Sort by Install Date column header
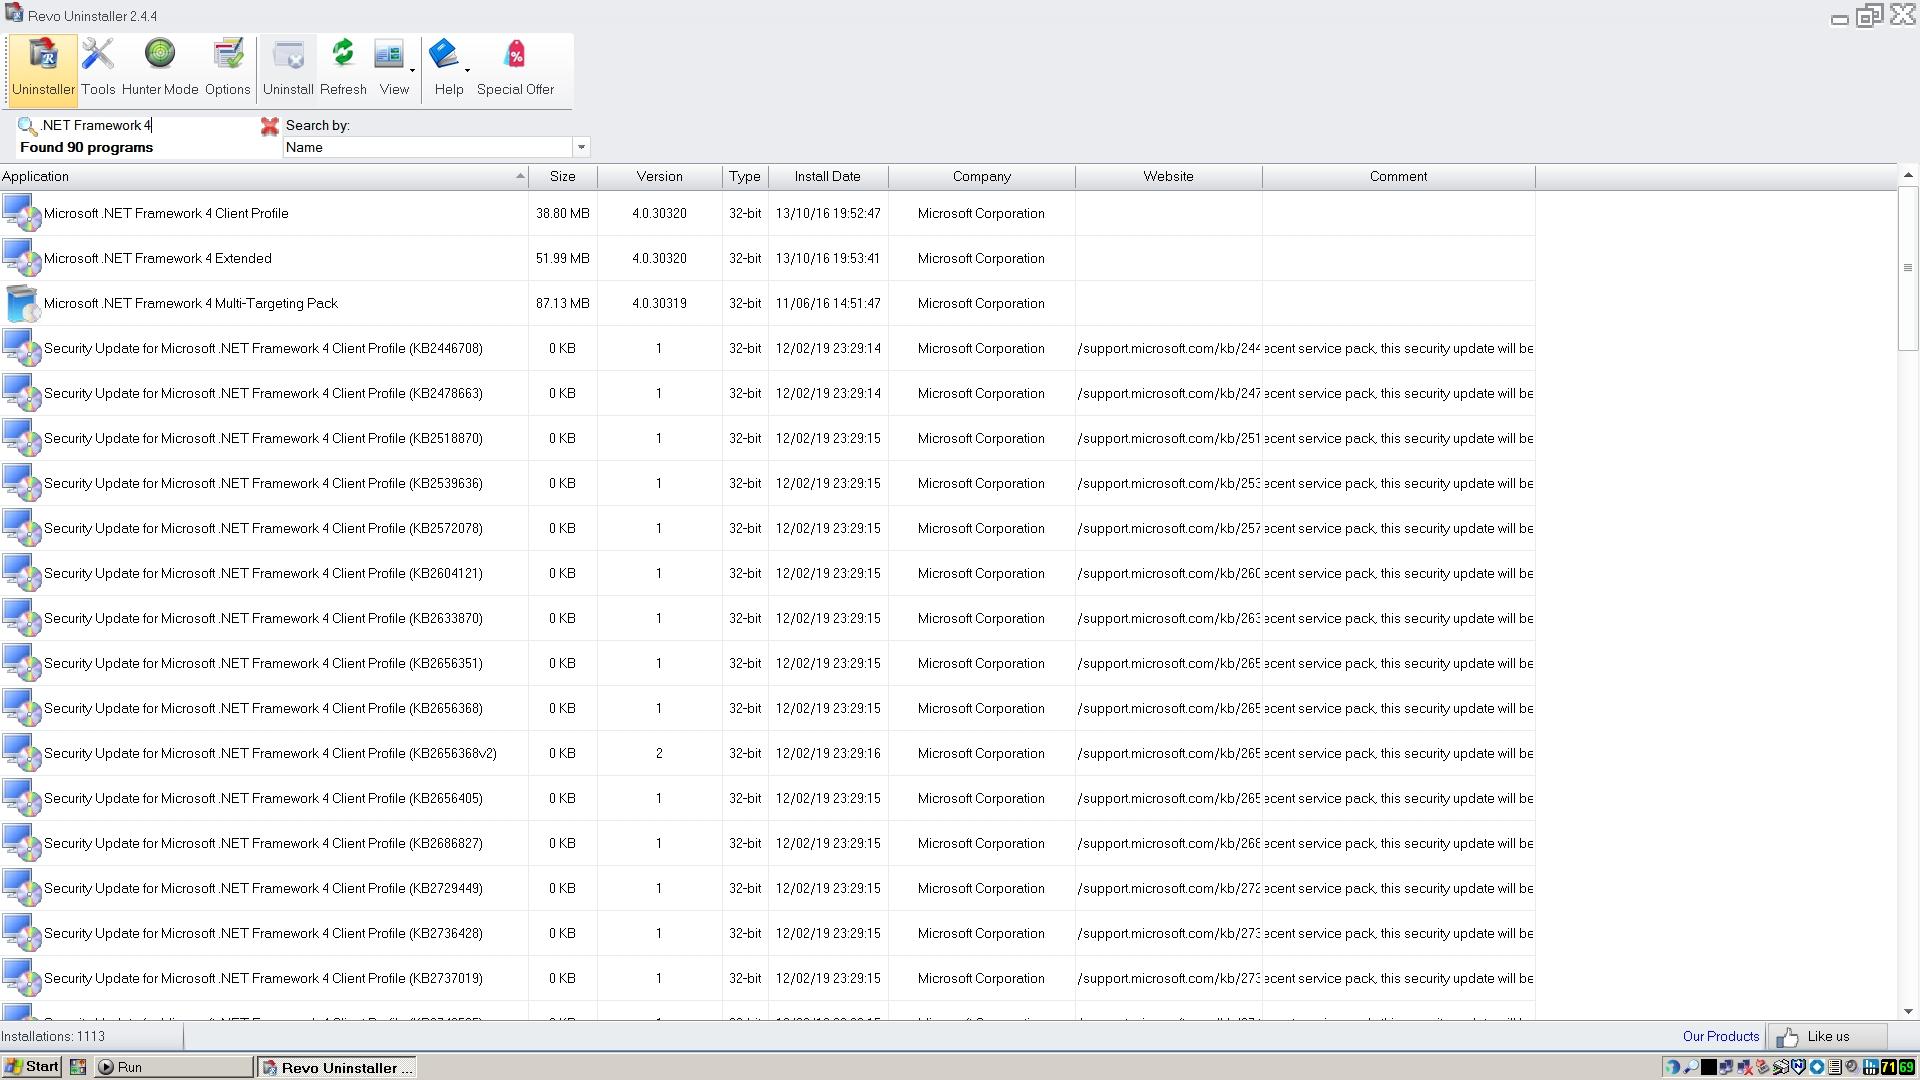Viewport: 1920px width, 1080px height. tap(827, 177)
